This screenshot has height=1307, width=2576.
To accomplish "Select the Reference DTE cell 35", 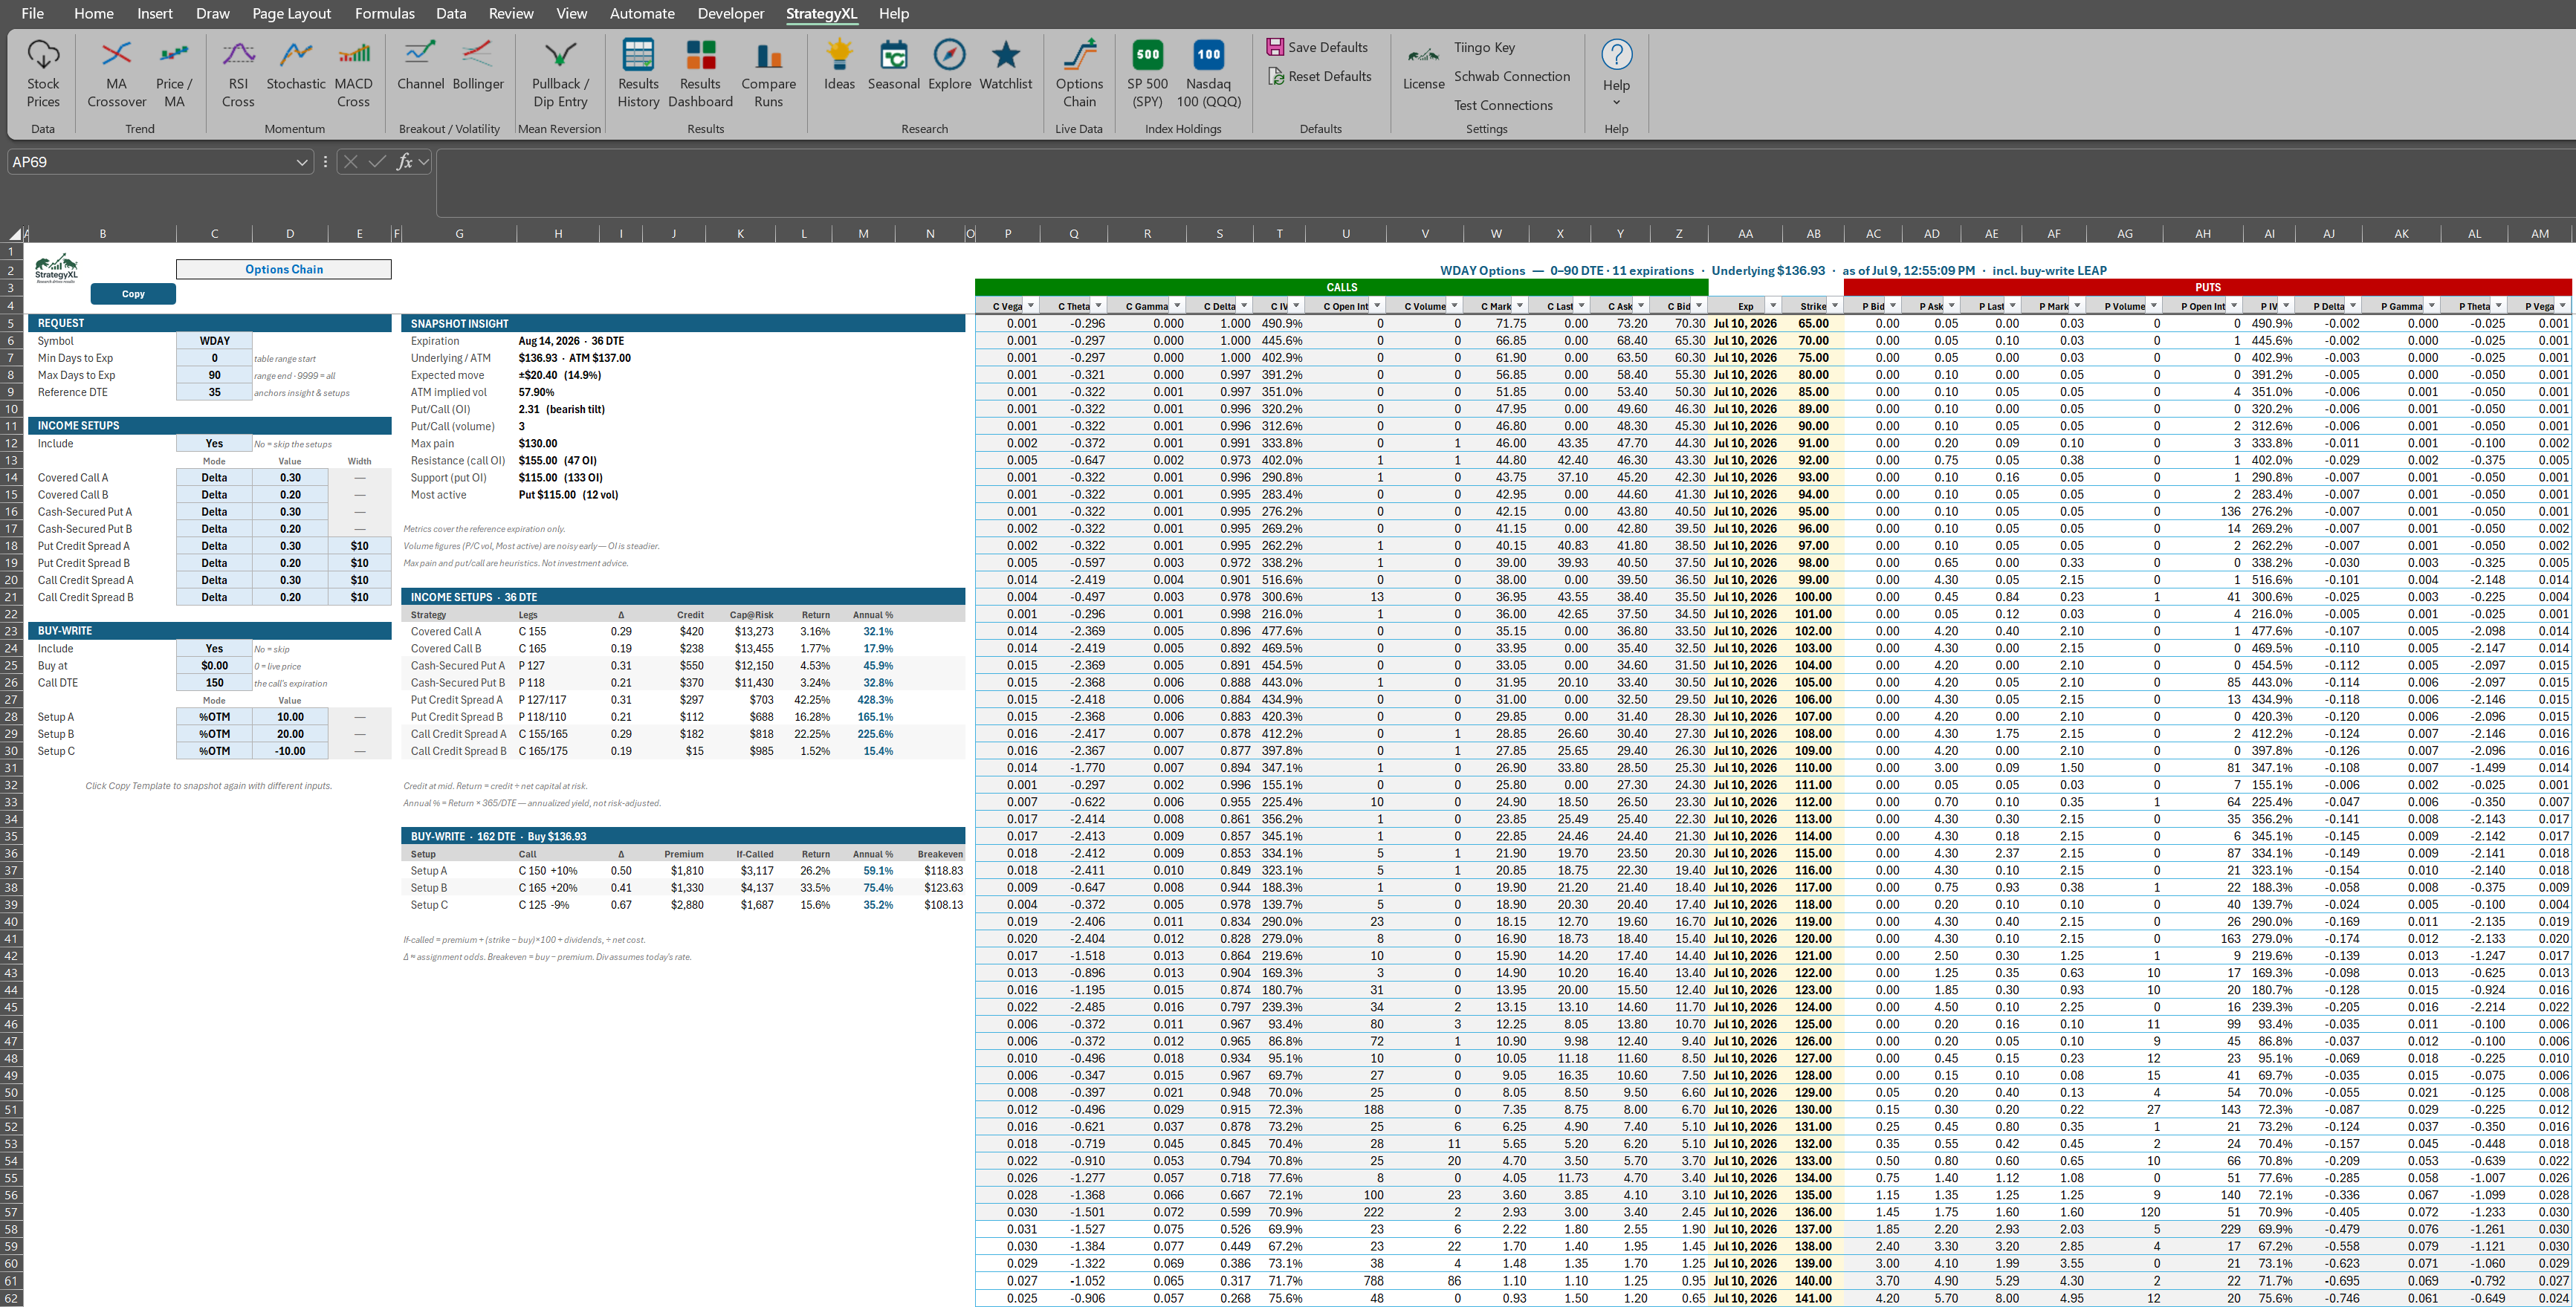I will click(x=214, y=392).
